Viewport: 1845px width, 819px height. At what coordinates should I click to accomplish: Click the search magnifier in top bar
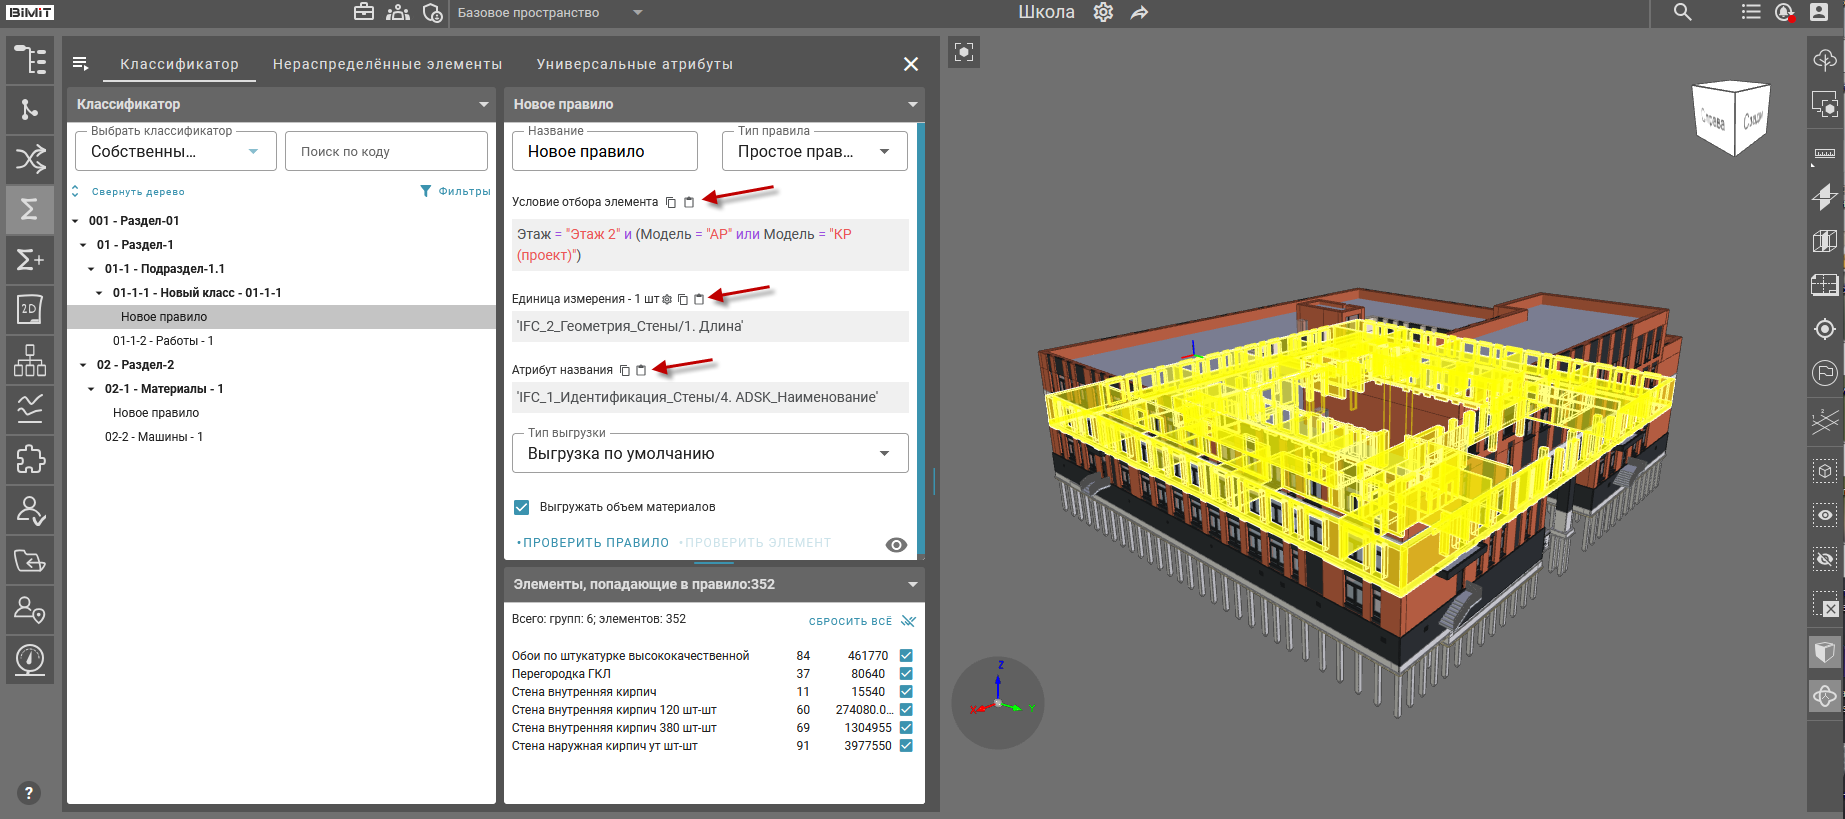pyautogui.click(x=1683, y=12)
